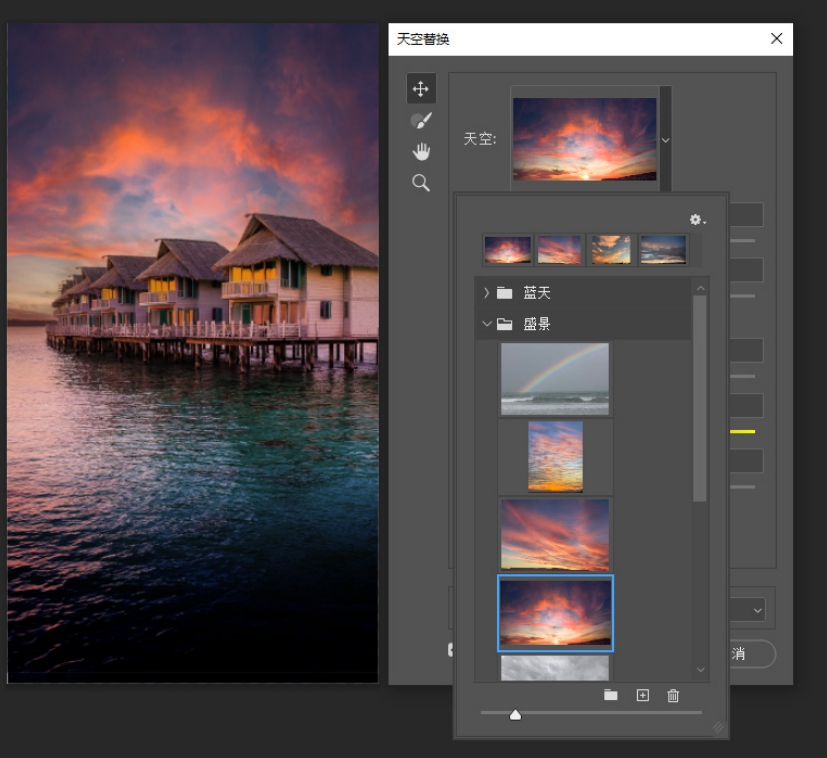Select the pink streaked clouds sky thumbnail
827x758 pixels.
tap(555, 534)
